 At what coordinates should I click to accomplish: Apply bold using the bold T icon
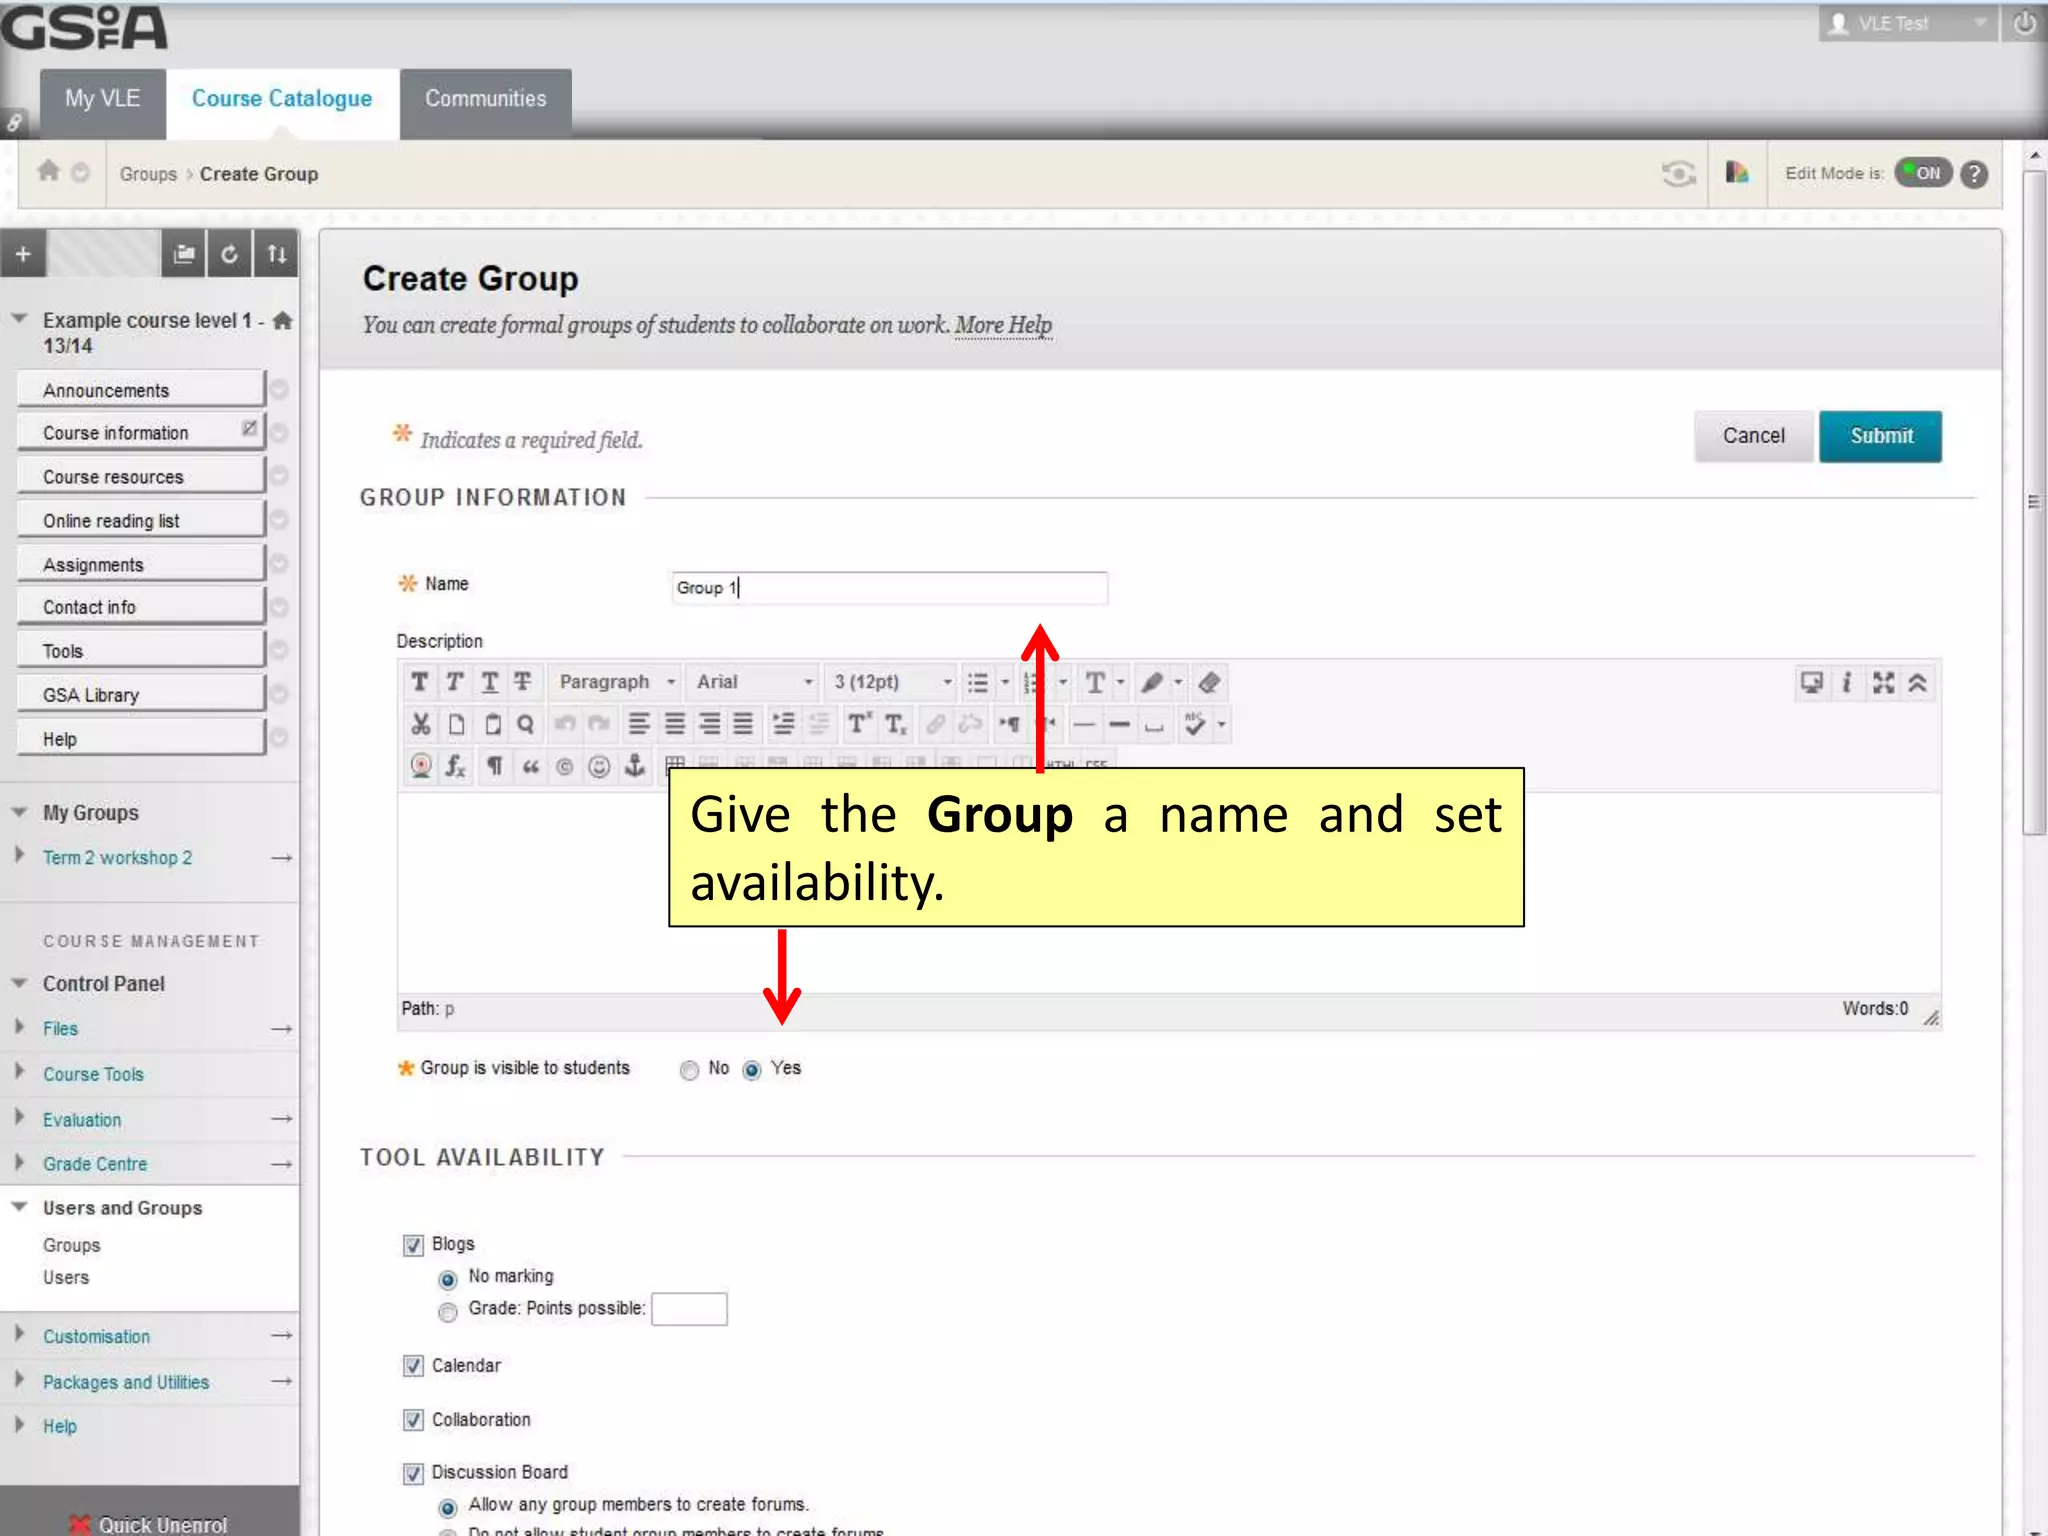tap(420, 682)
